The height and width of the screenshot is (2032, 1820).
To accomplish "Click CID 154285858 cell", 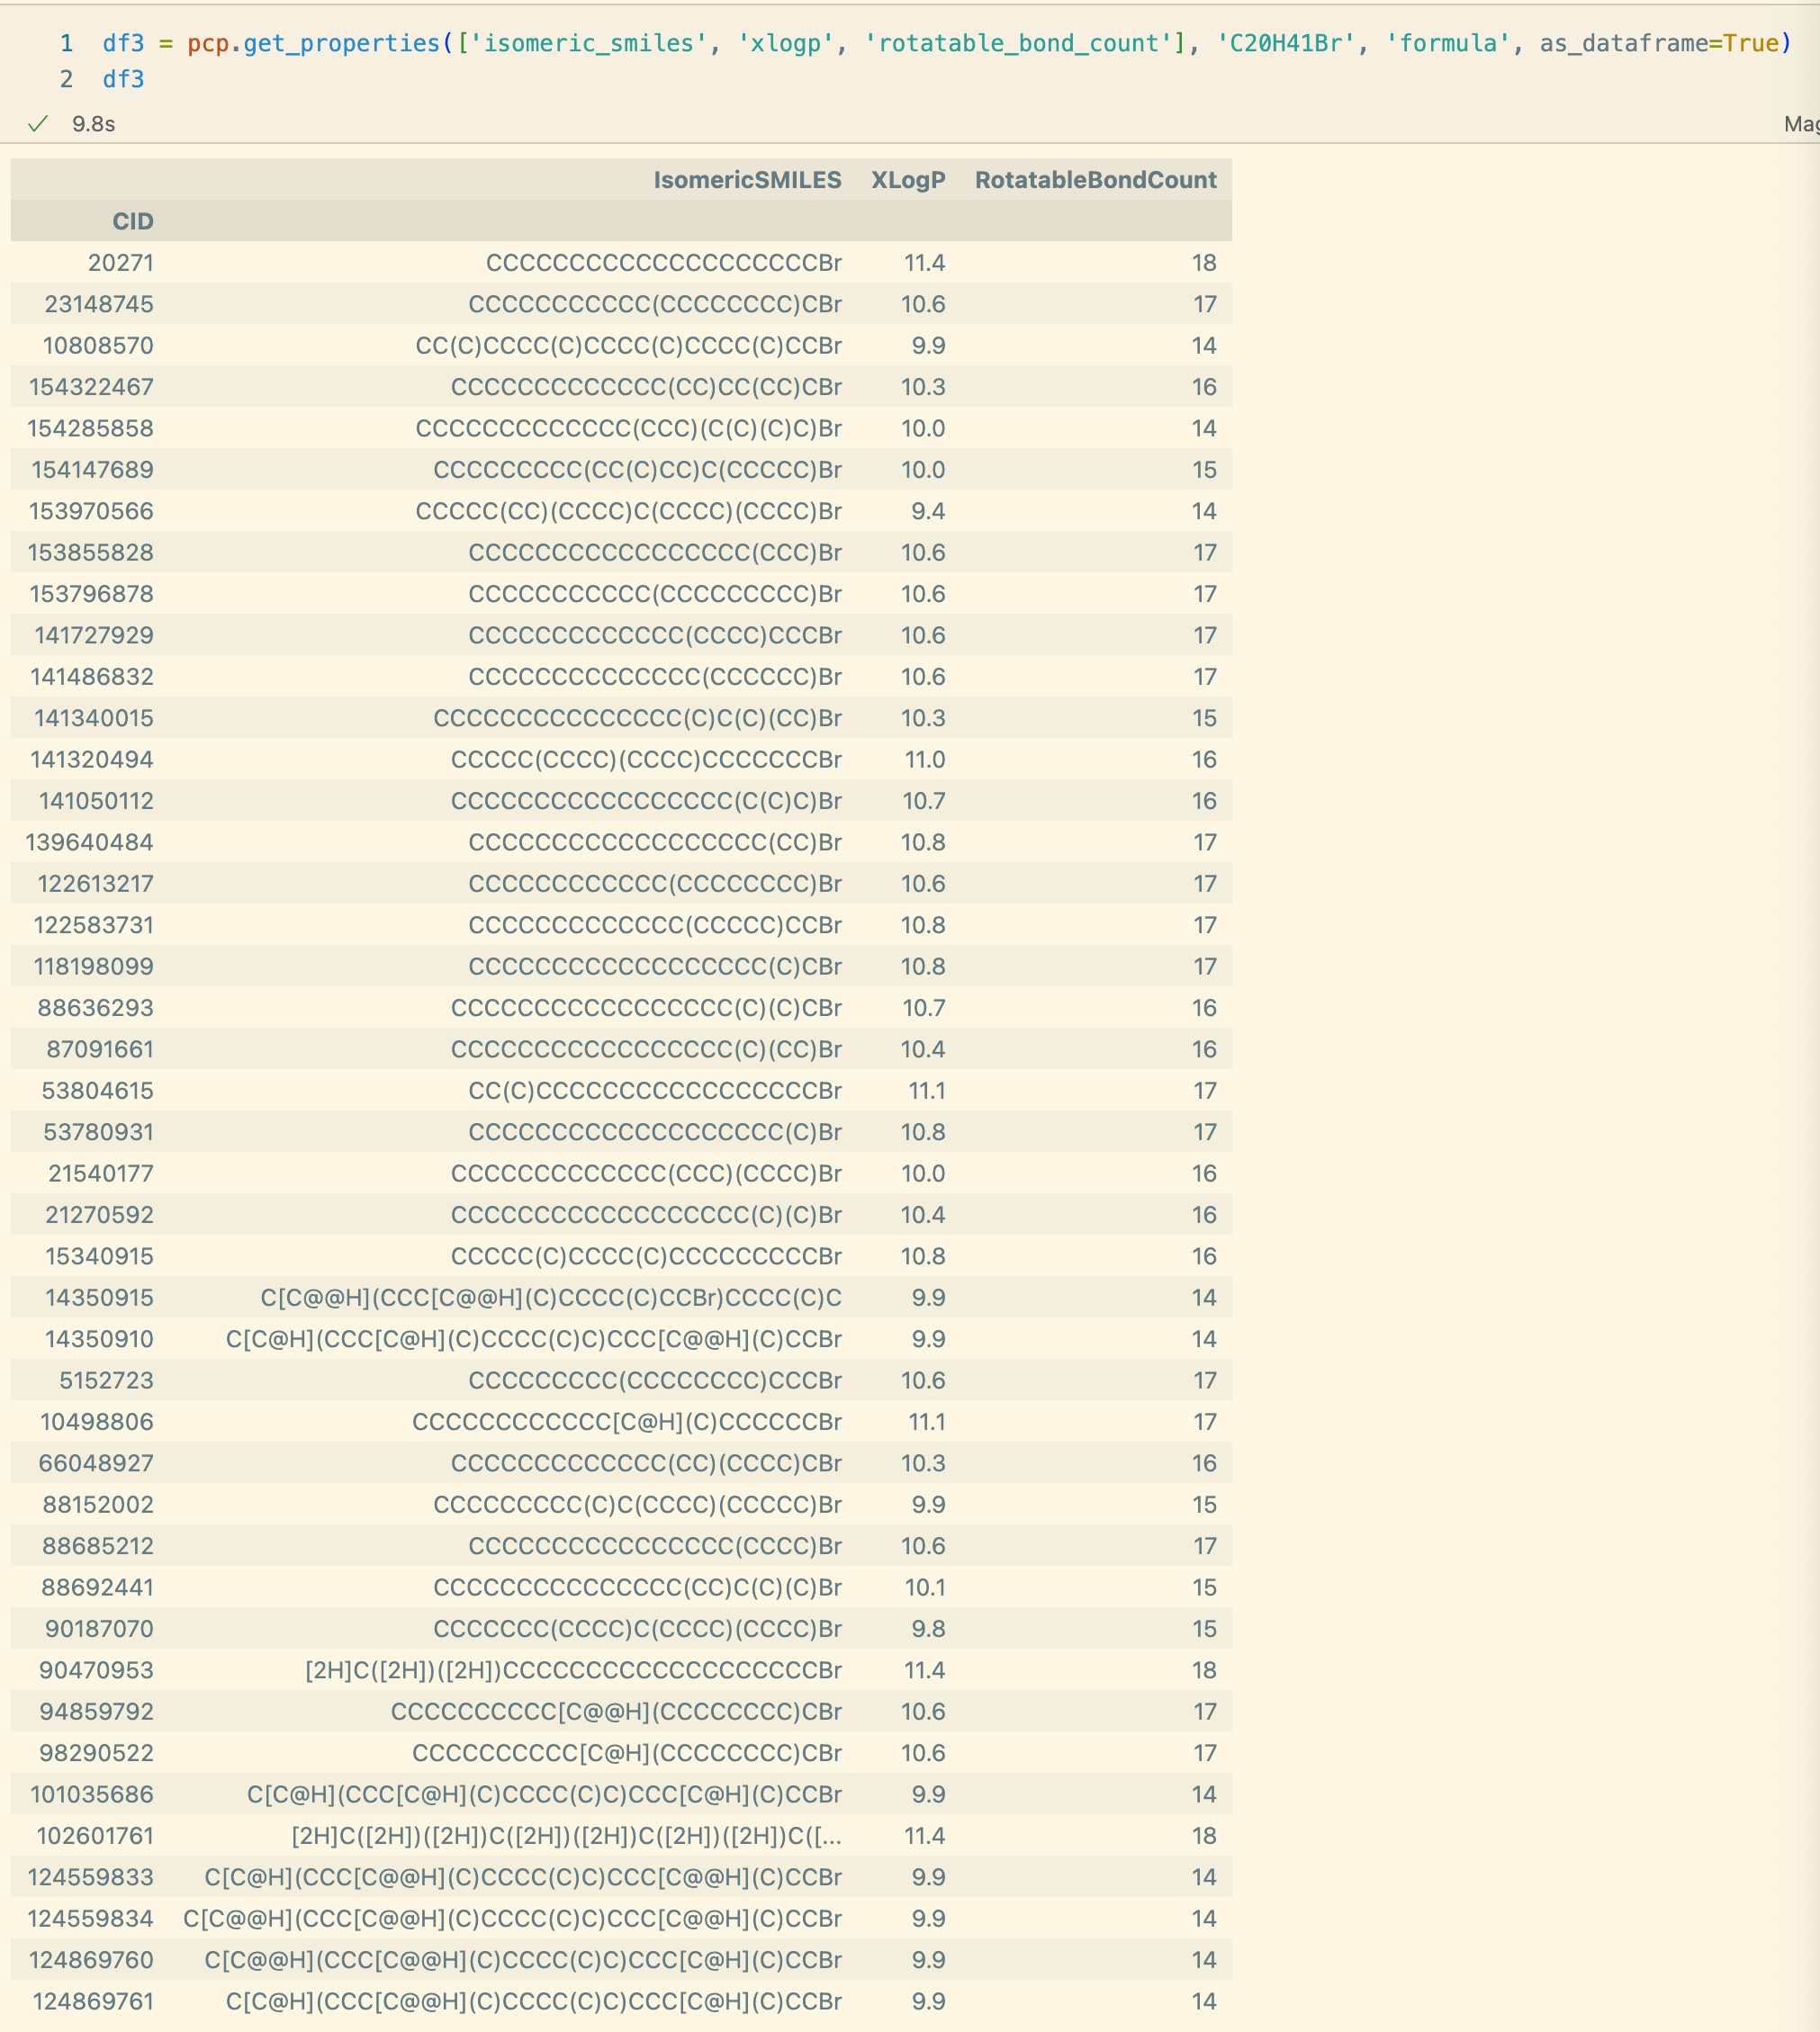I will 90,428.
